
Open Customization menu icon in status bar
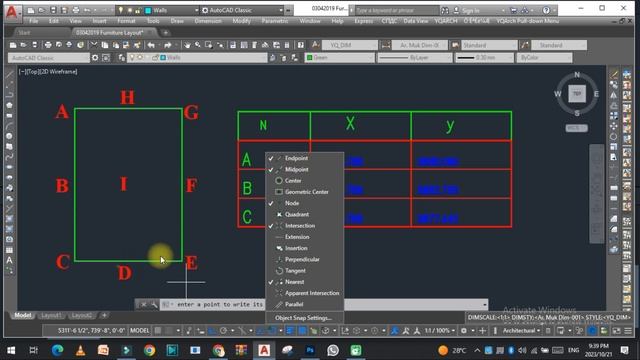pyautogui.click(x=628, y=331)
